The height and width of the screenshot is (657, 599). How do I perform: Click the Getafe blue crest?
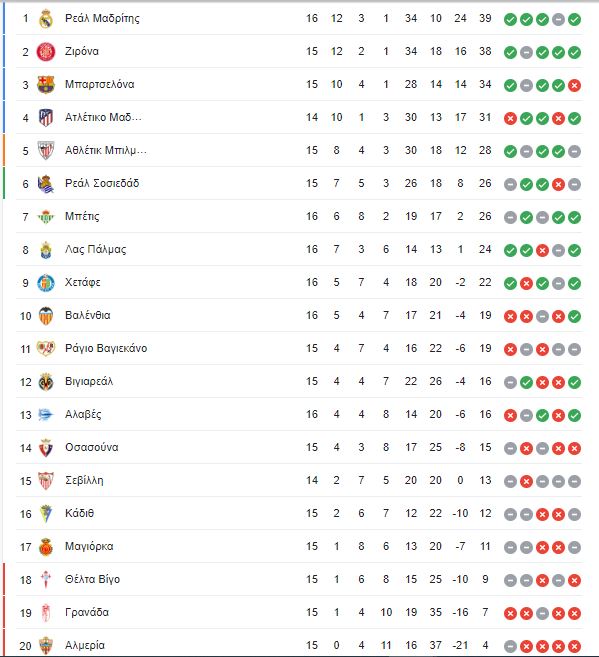click(x=46, y=283)
